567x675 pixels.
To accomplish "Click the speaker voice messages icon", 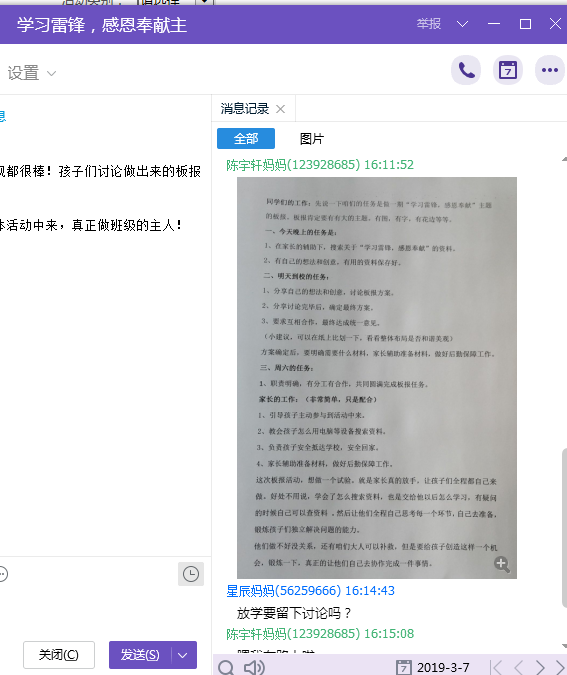I will [254, 667].
